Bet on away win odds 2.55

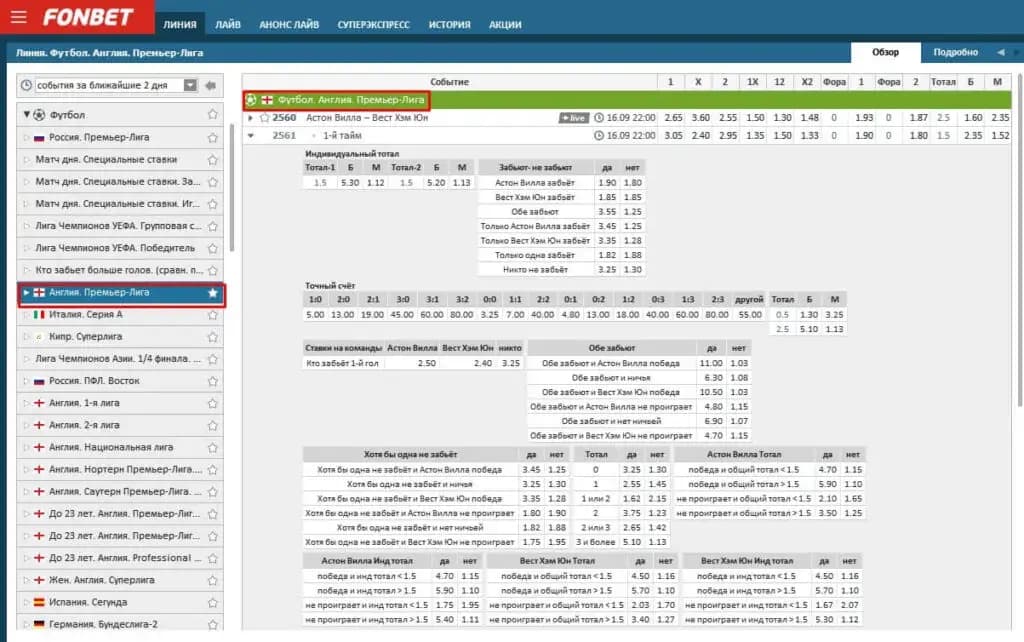tap(728, 118)
